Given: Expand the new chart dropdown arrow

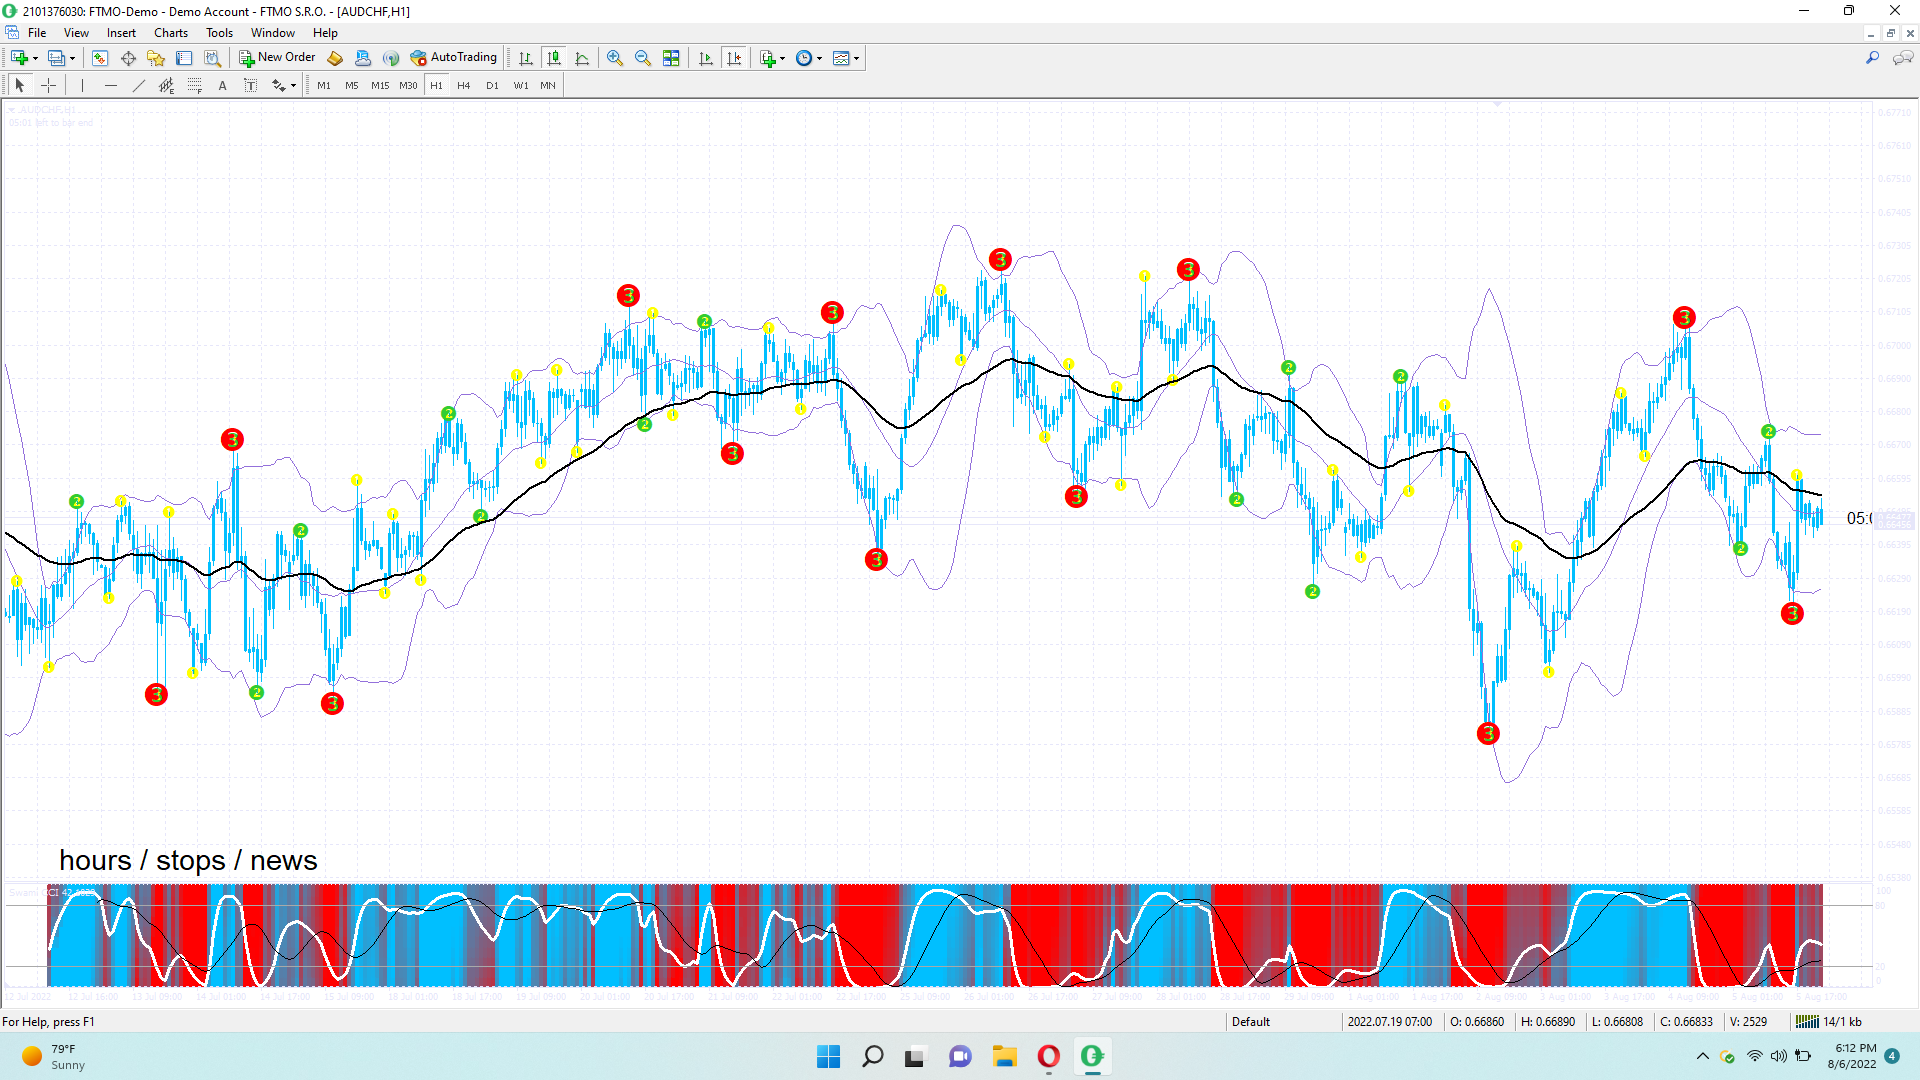Looking at the screenshot, I should click(35, 58).
